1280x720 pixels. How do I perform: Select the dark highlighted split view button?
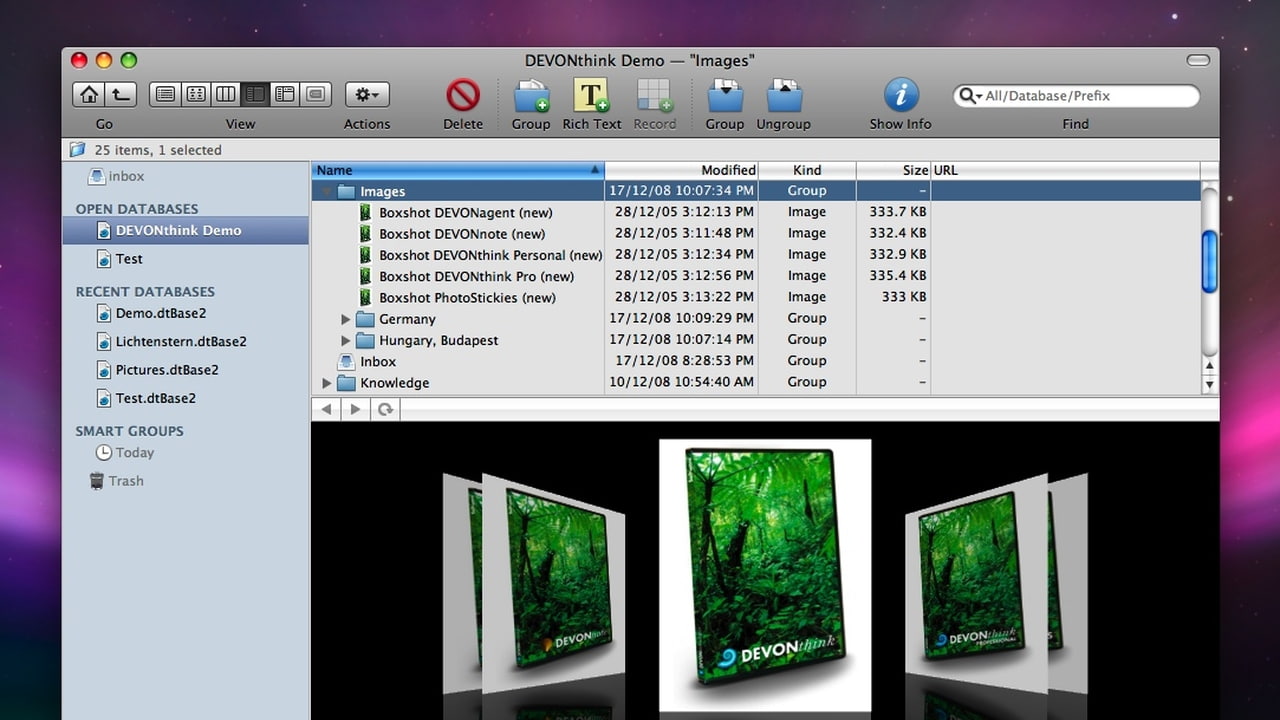coord(256,95)
